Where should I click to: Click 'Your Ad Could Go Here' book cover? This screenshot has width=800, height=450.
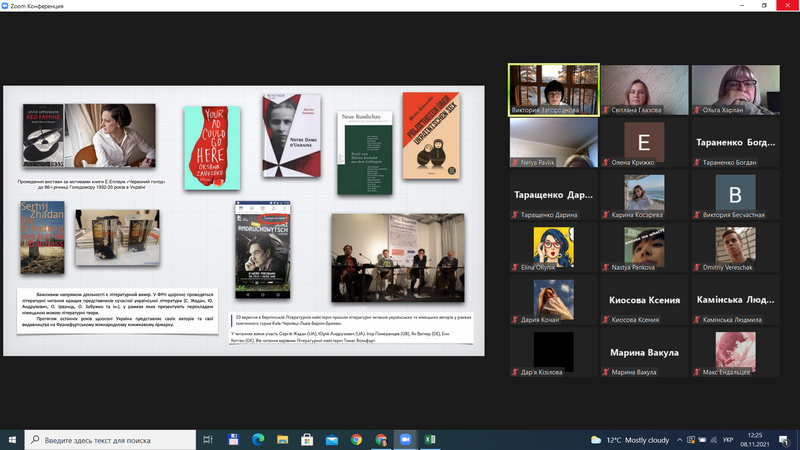click(212, 148)
